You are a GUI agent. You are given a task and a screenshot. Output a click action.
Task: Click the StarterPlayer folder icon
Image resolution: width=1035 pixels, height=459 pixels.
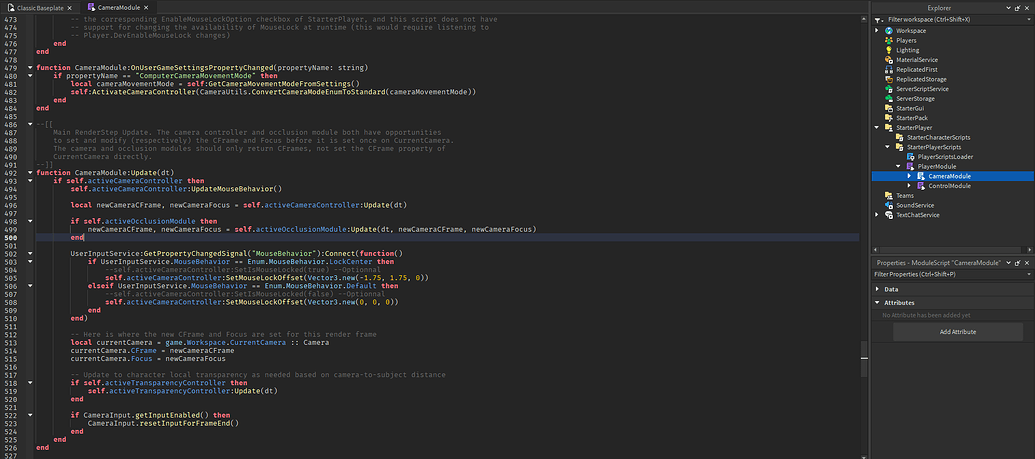point(888,127)
